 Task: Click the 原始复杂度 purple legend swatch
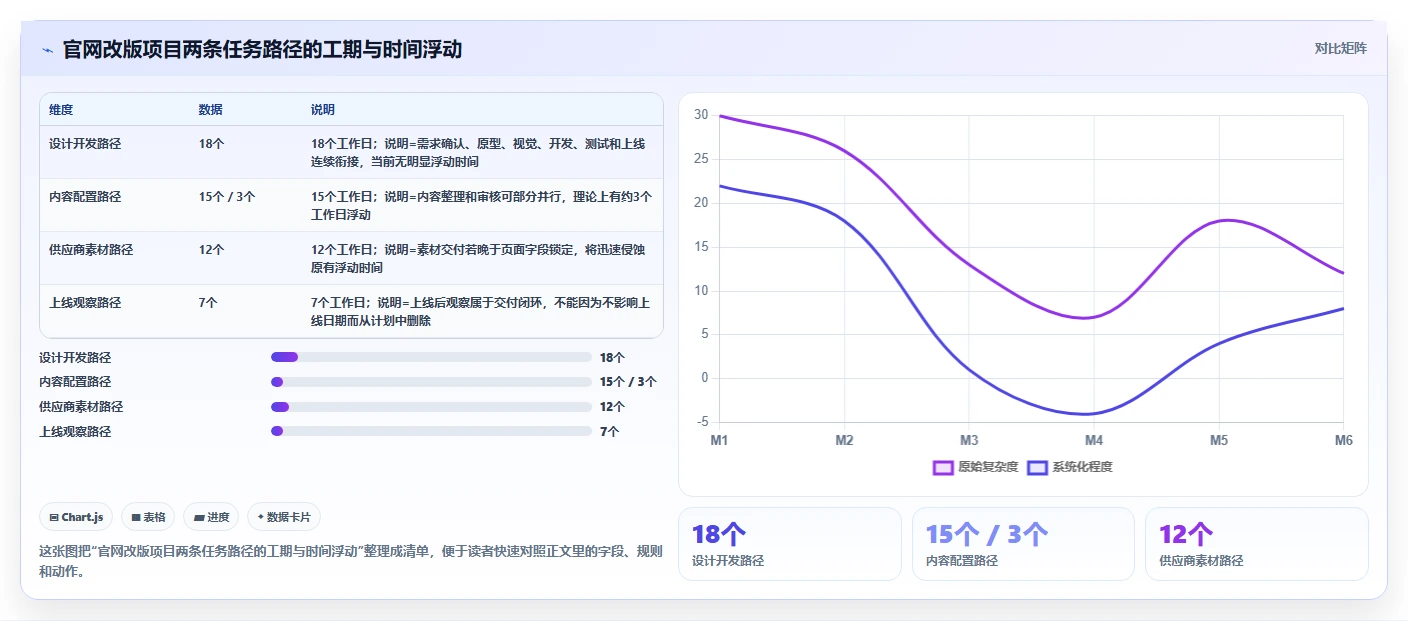pos(943,467)
